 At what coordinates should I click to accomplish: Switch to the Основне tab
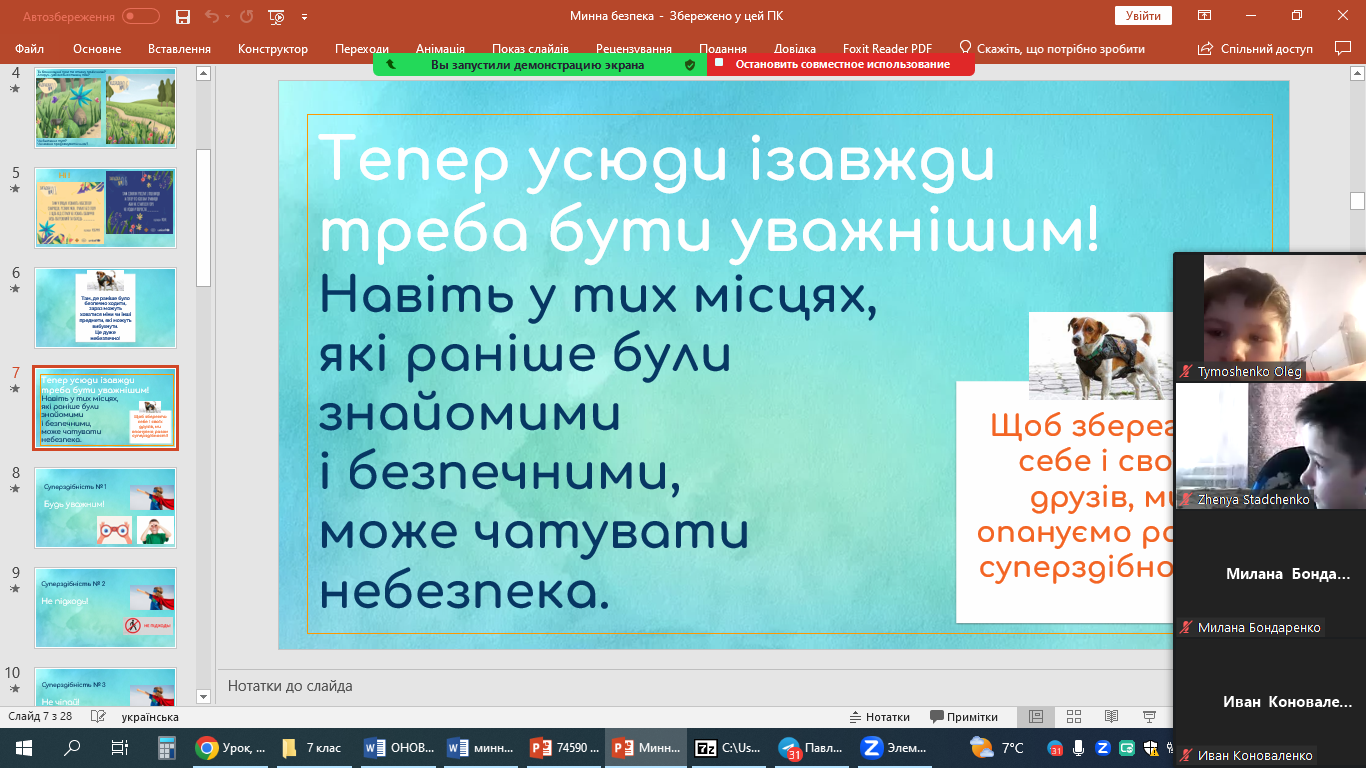[97, 48]
